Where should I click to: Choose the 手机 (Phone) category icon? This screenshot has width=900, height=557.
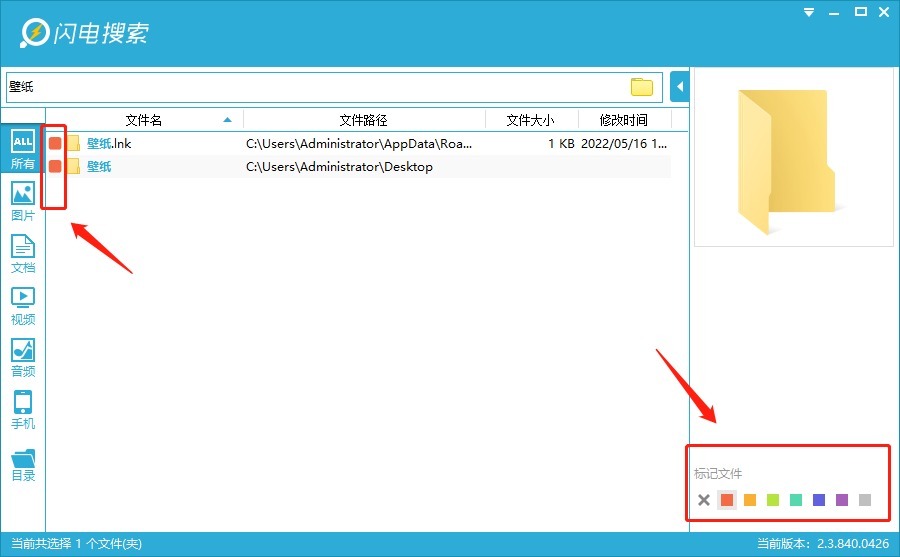tap(22, 409)
